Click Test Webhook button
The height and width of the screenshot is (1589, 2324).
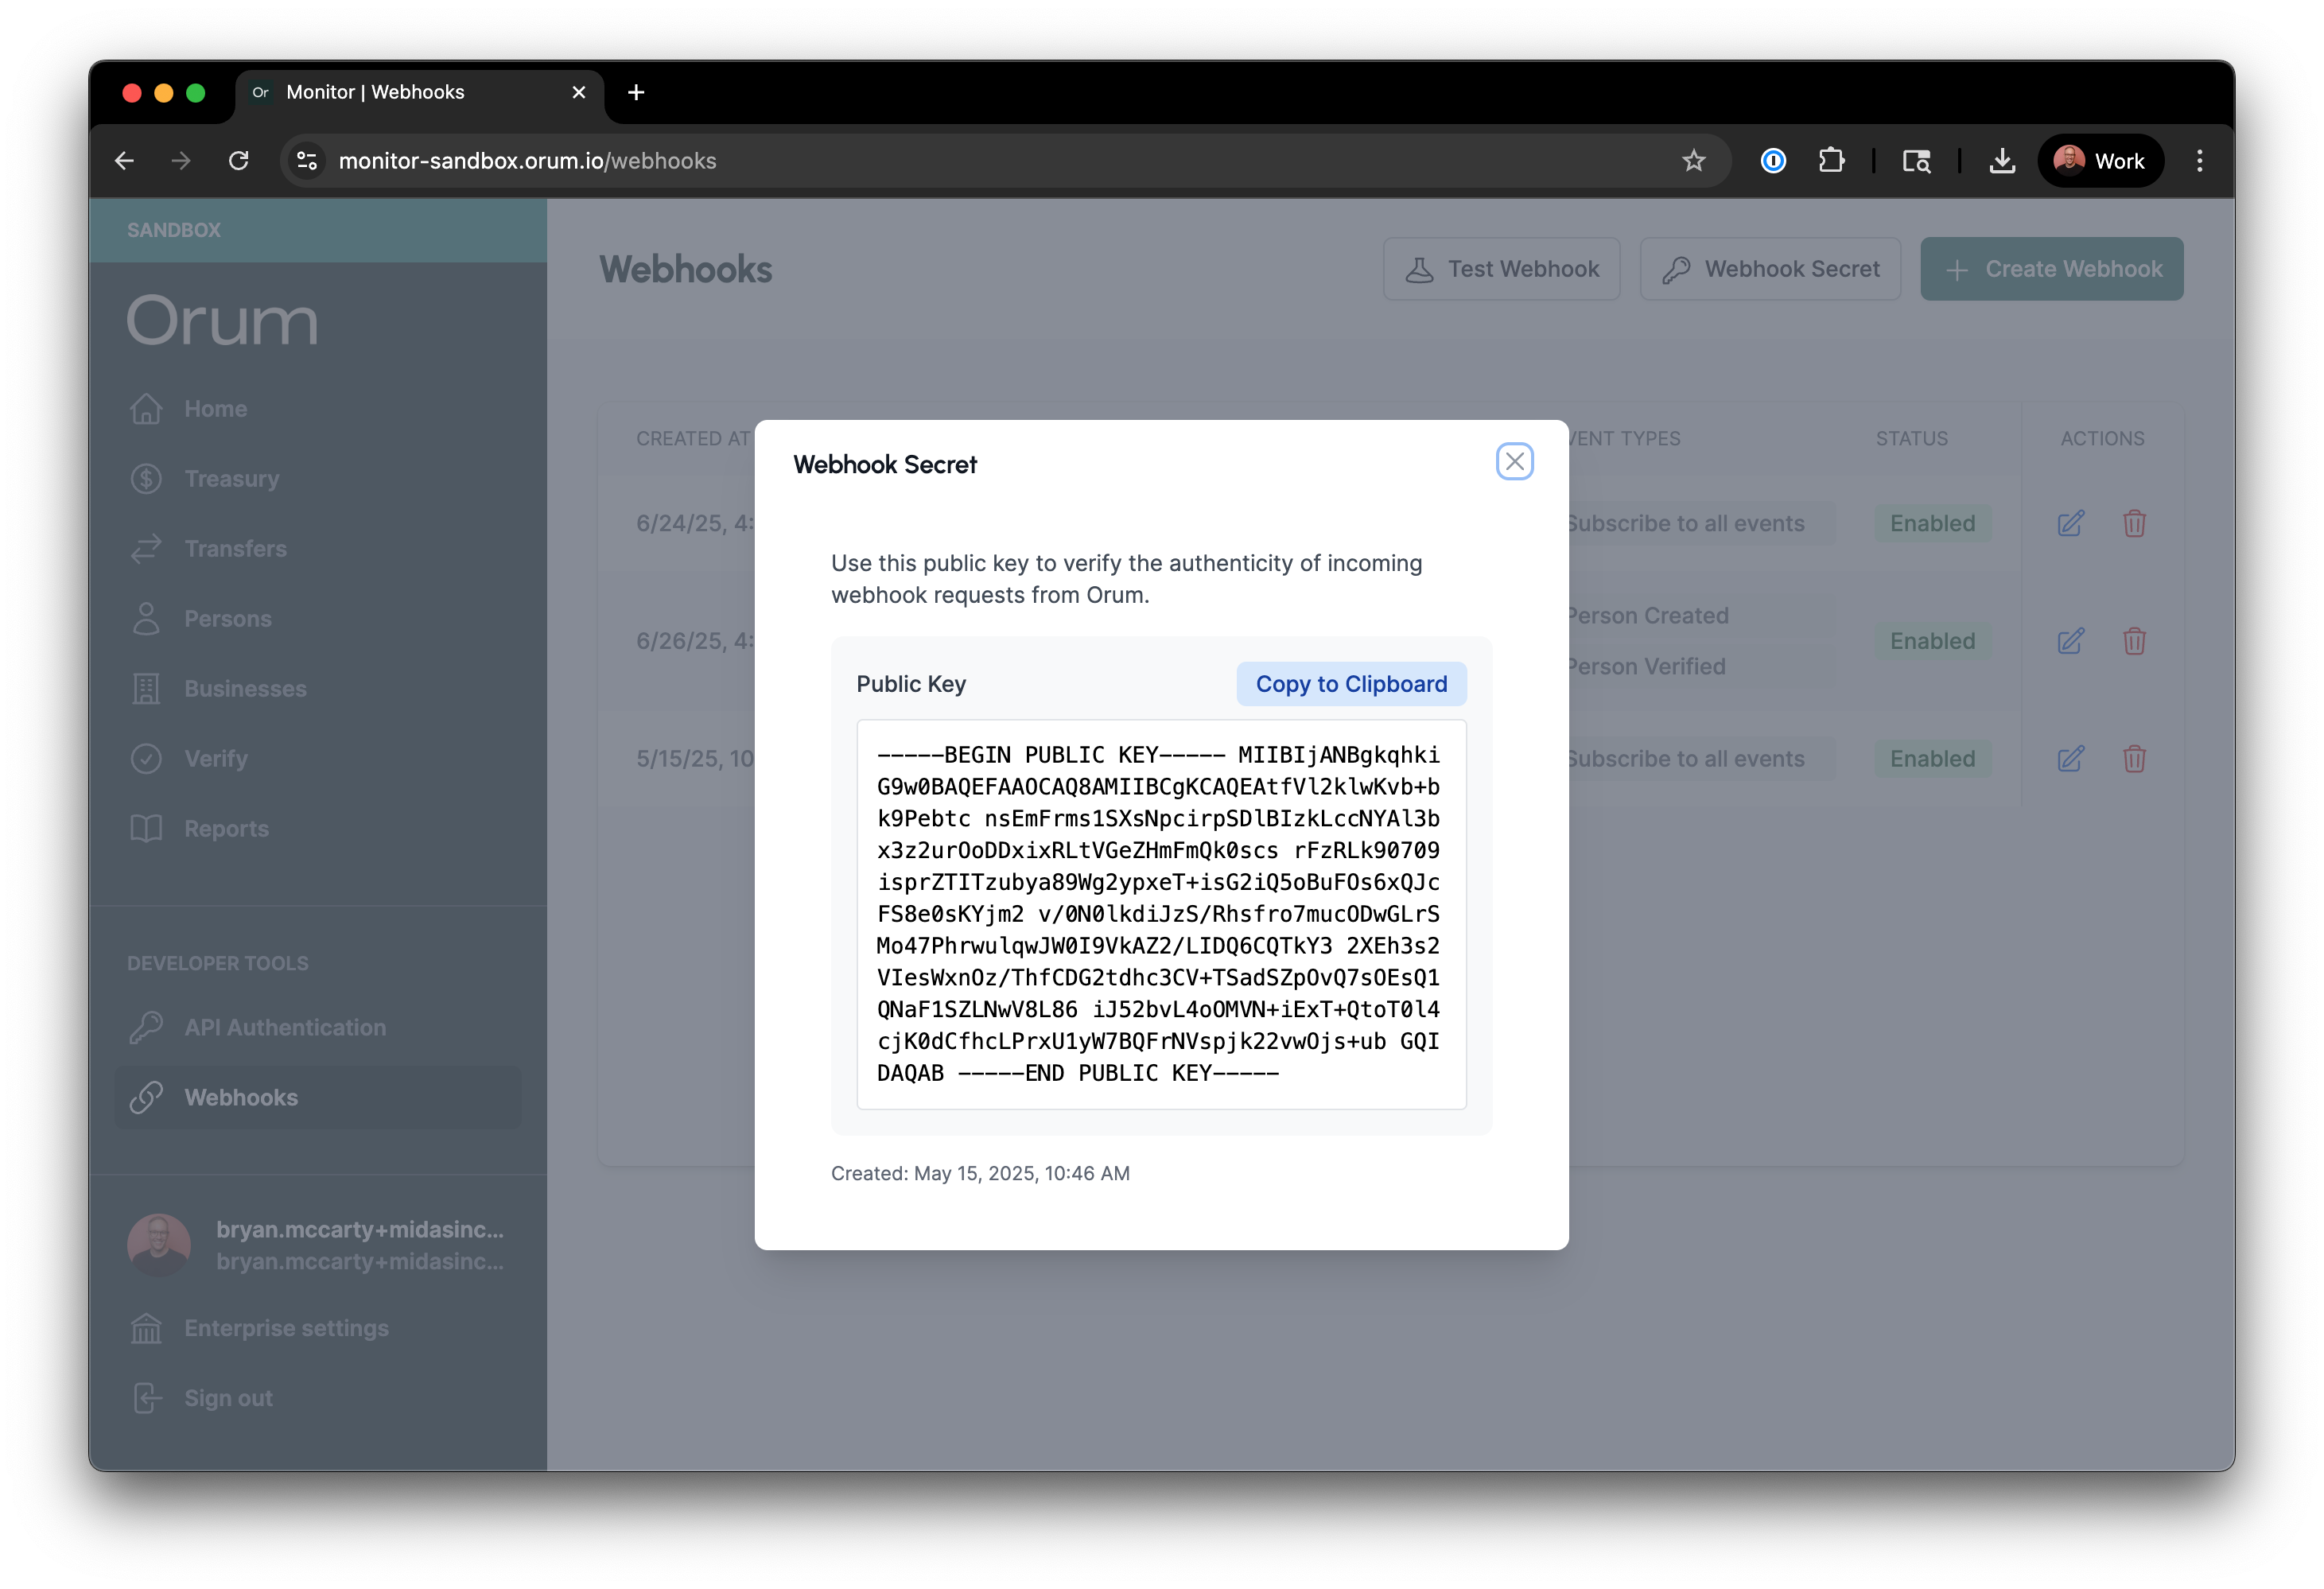tap(1501, 269)
